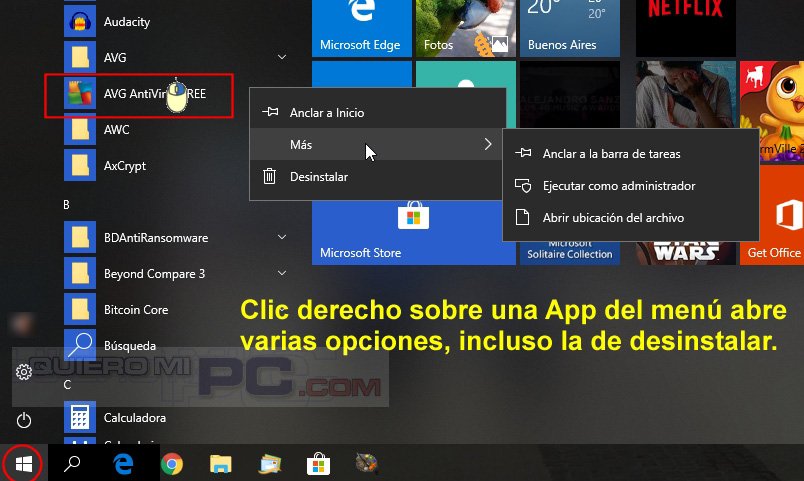Open File Explorer from the taskbar
This screenshot has width=804, height=481.
tap(220, 464)
